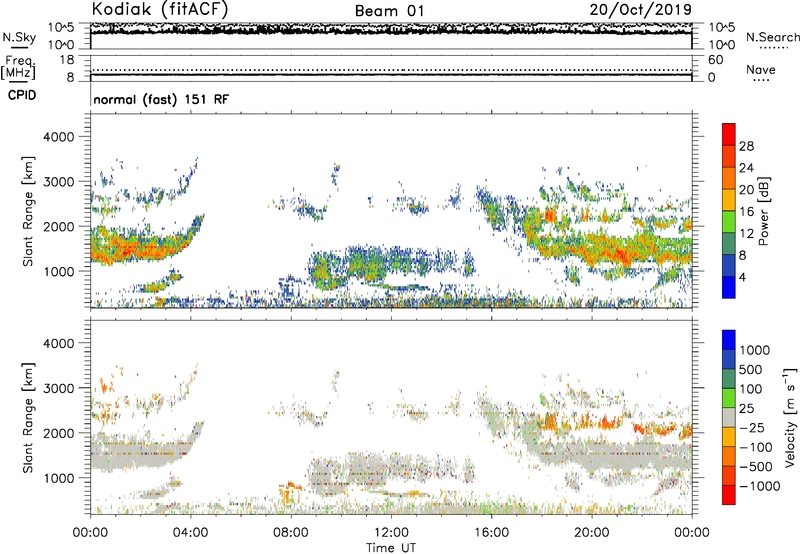This screenshot has height=554, width=800.
Task: Select the '4' tick on the Power colorbar
Action: 743,277
